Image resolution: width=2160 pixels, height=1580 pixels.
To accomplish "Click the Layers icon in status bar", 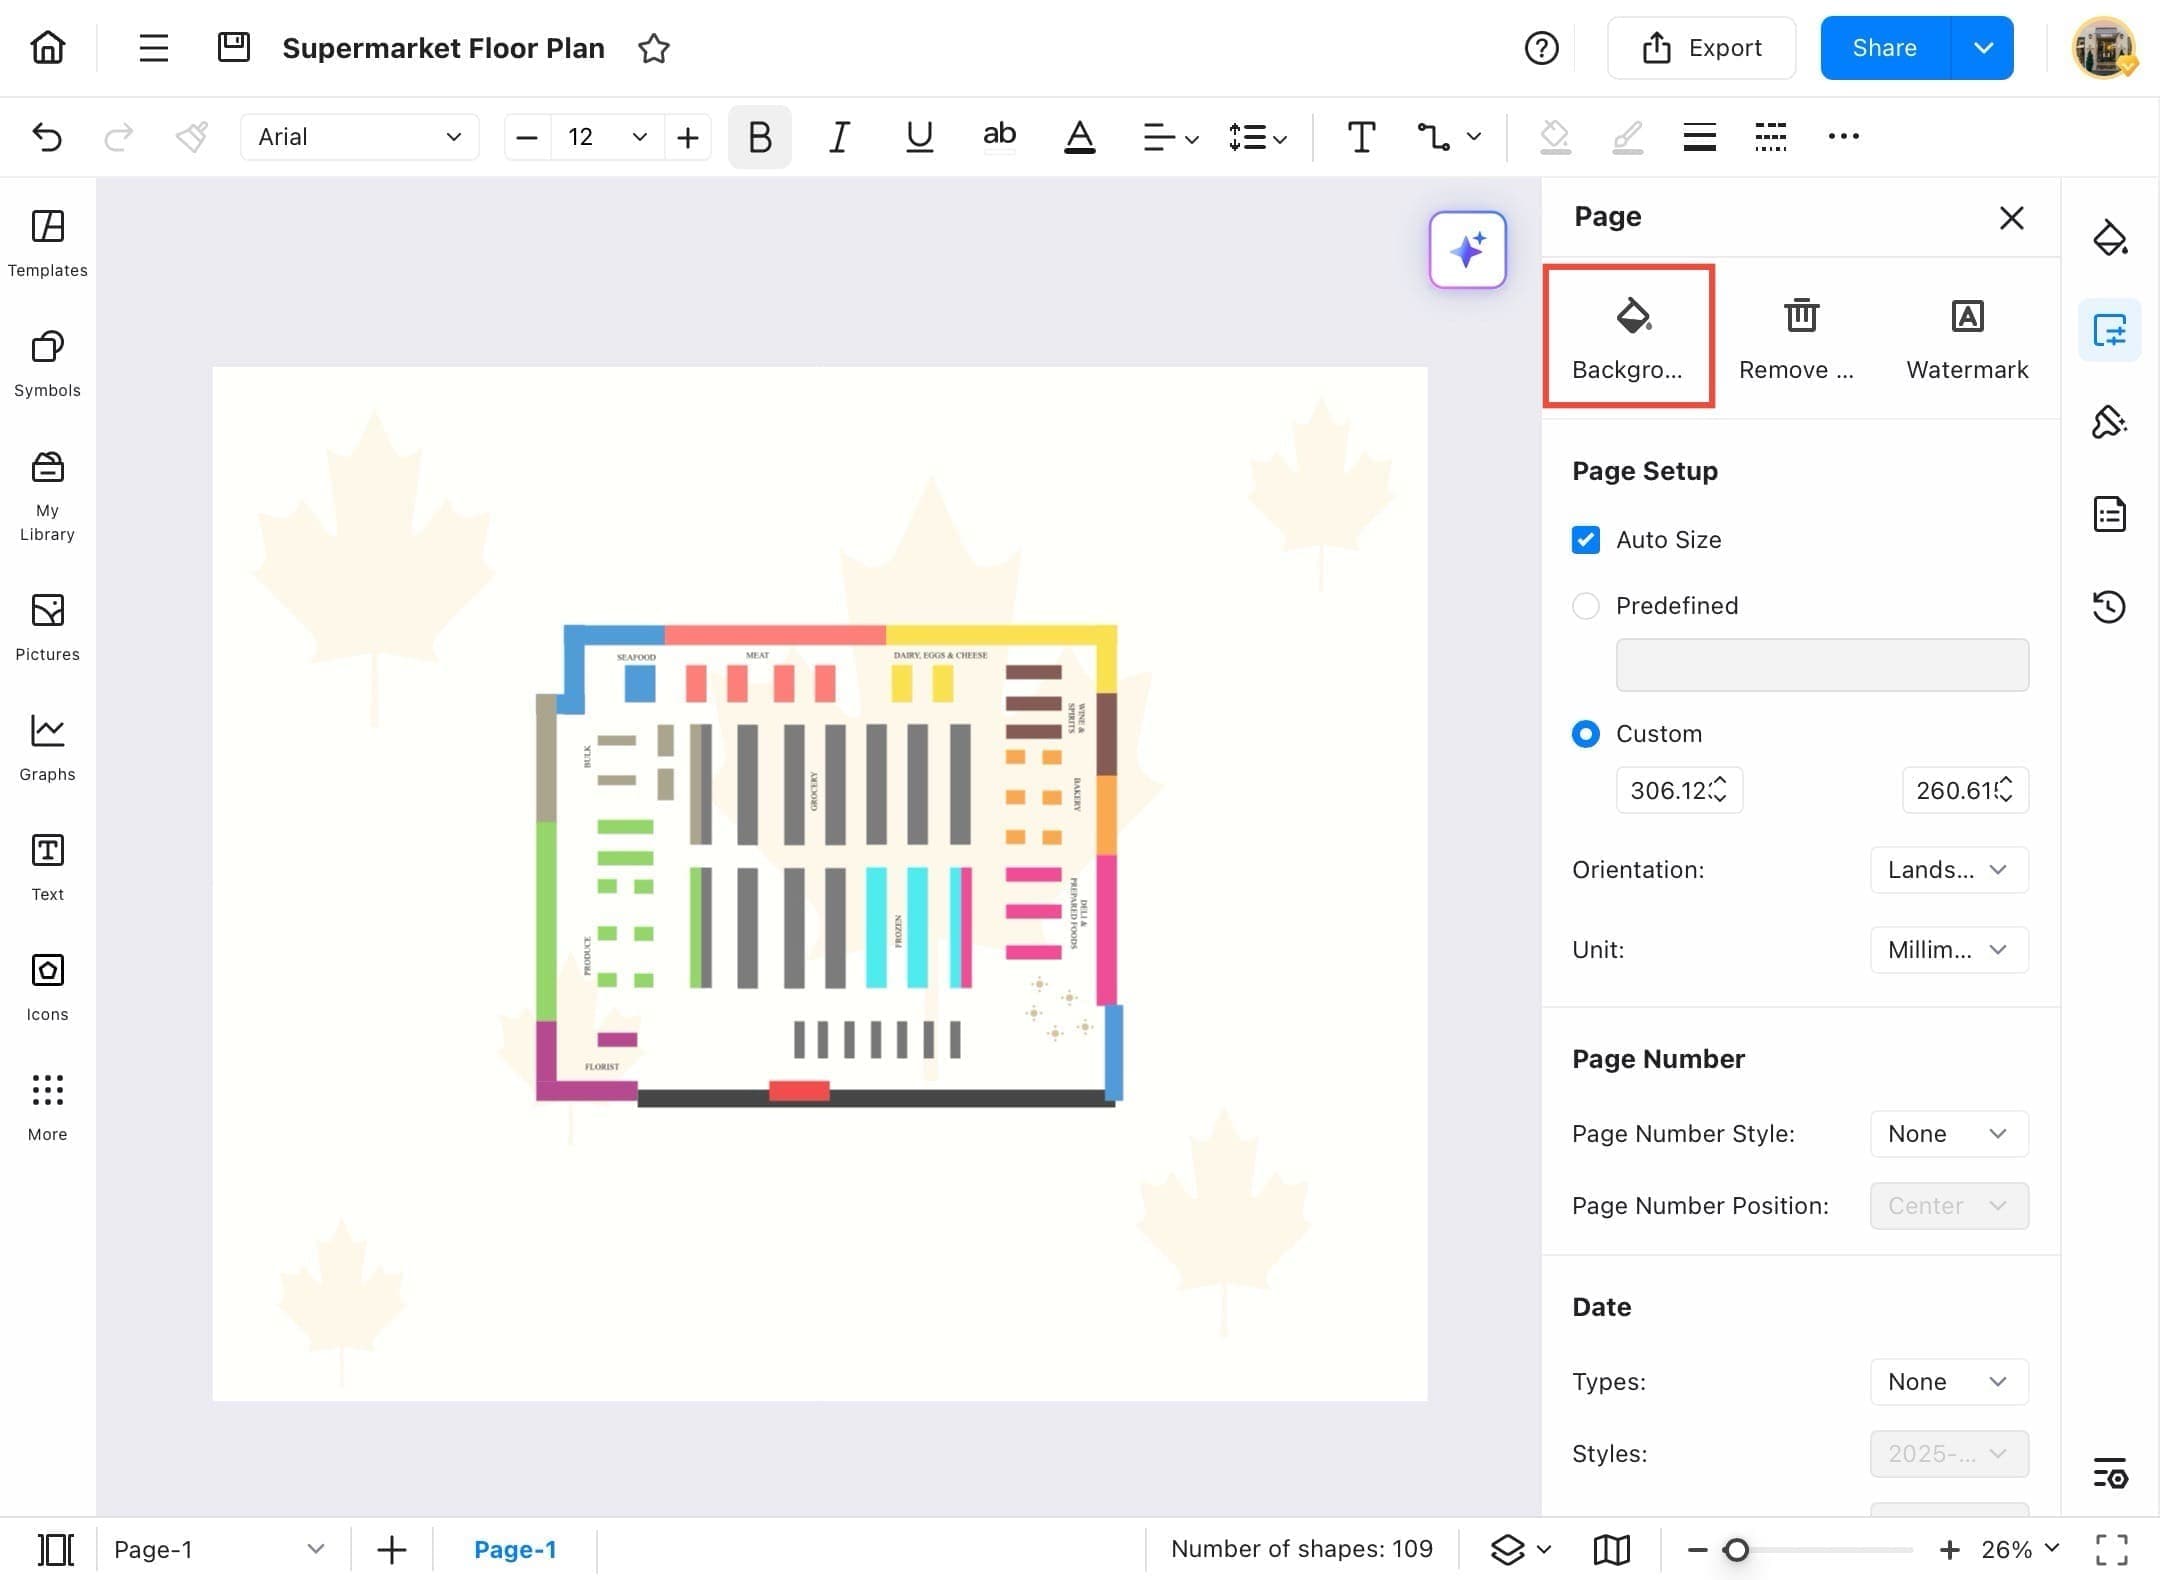I will coord(1507,1549).
